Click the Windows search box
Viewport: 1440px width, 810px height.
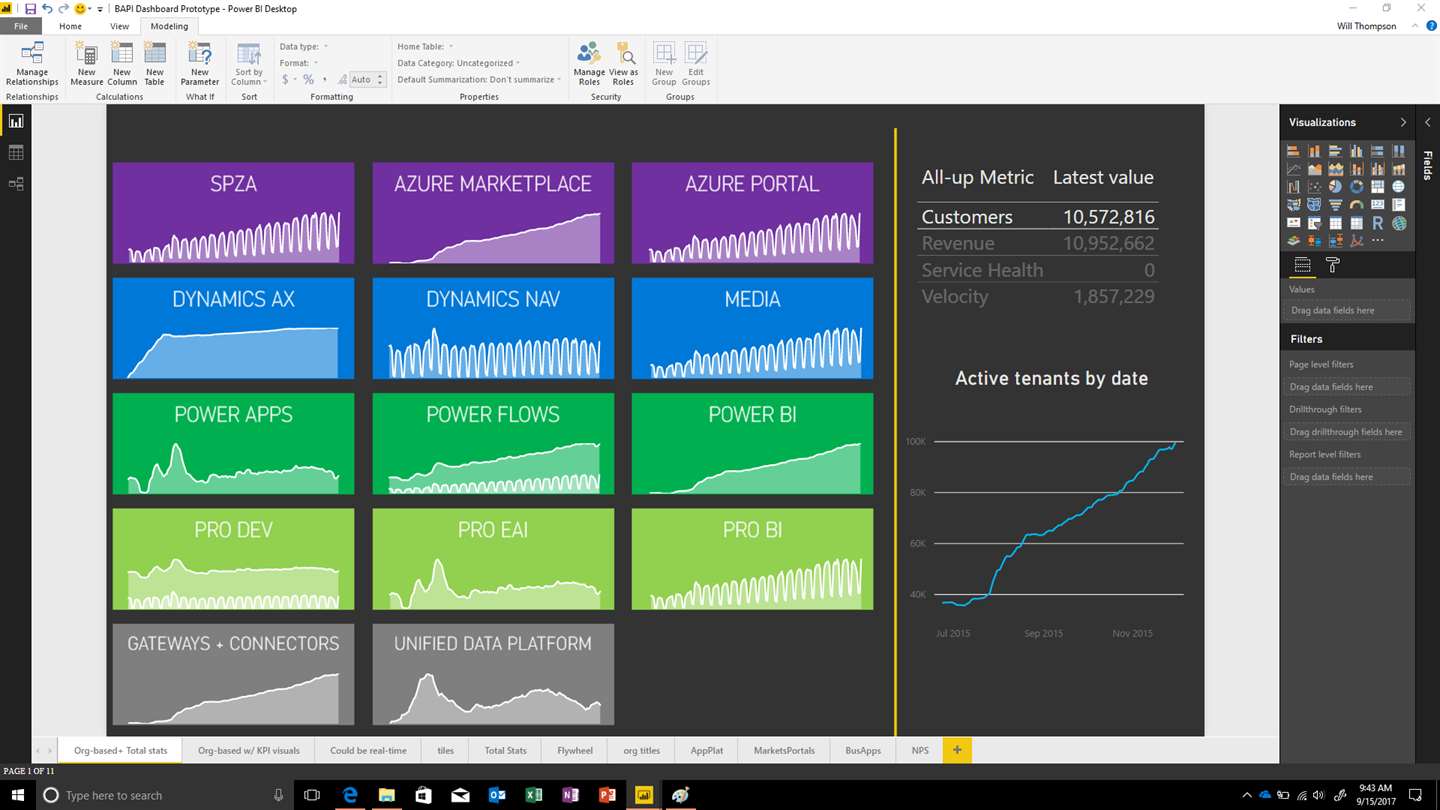tap(163, 795)
